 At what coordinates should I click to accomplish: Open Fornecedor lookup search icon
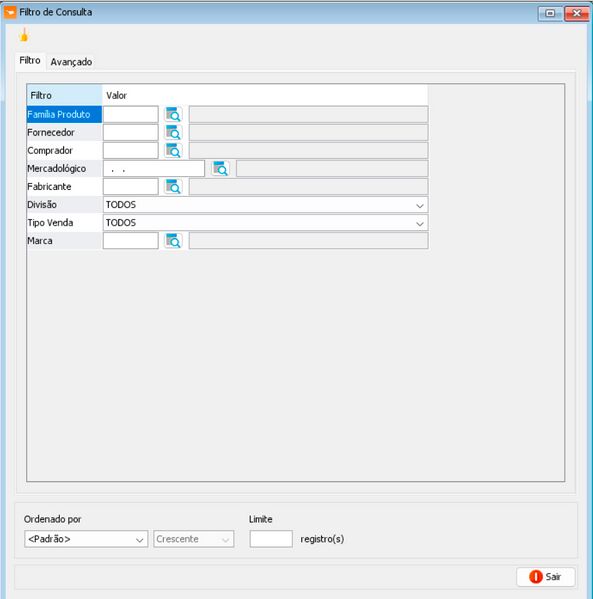[x=173, y=132]
